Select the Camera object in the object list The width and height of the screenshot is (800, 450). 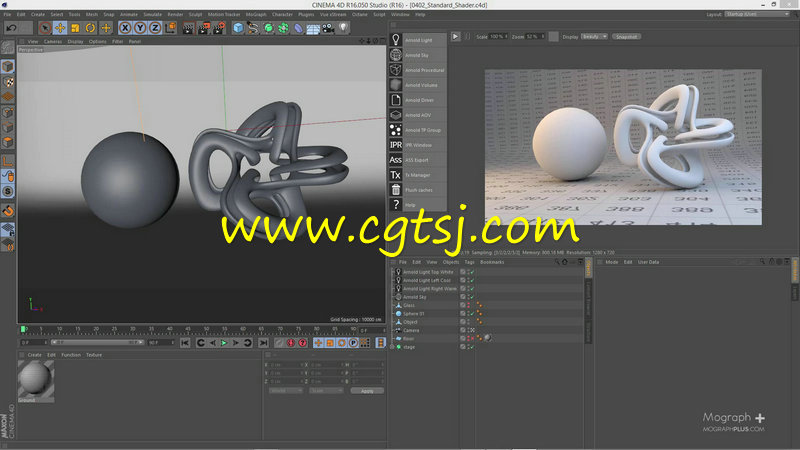coord(411,330)
